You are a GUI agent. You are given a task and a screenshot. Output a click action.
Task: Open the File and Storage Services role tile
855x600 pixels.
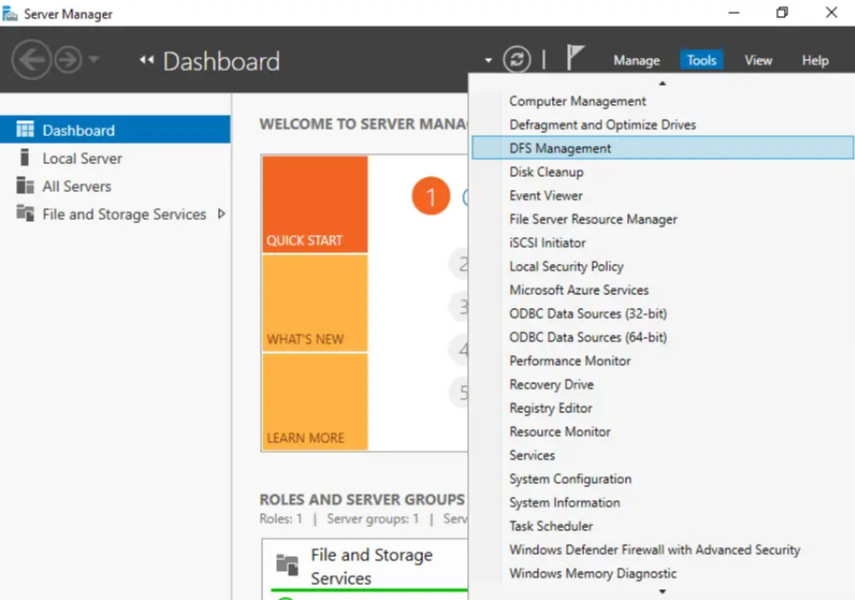click(364, 568)
